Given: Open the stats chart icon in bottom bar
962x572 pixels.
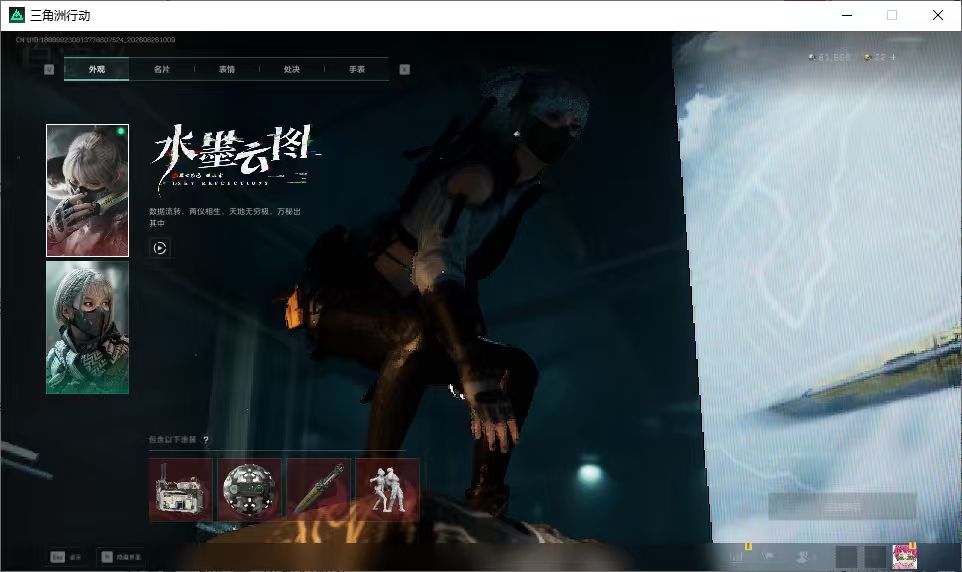Looking at the screenshot, I should 737,556.
